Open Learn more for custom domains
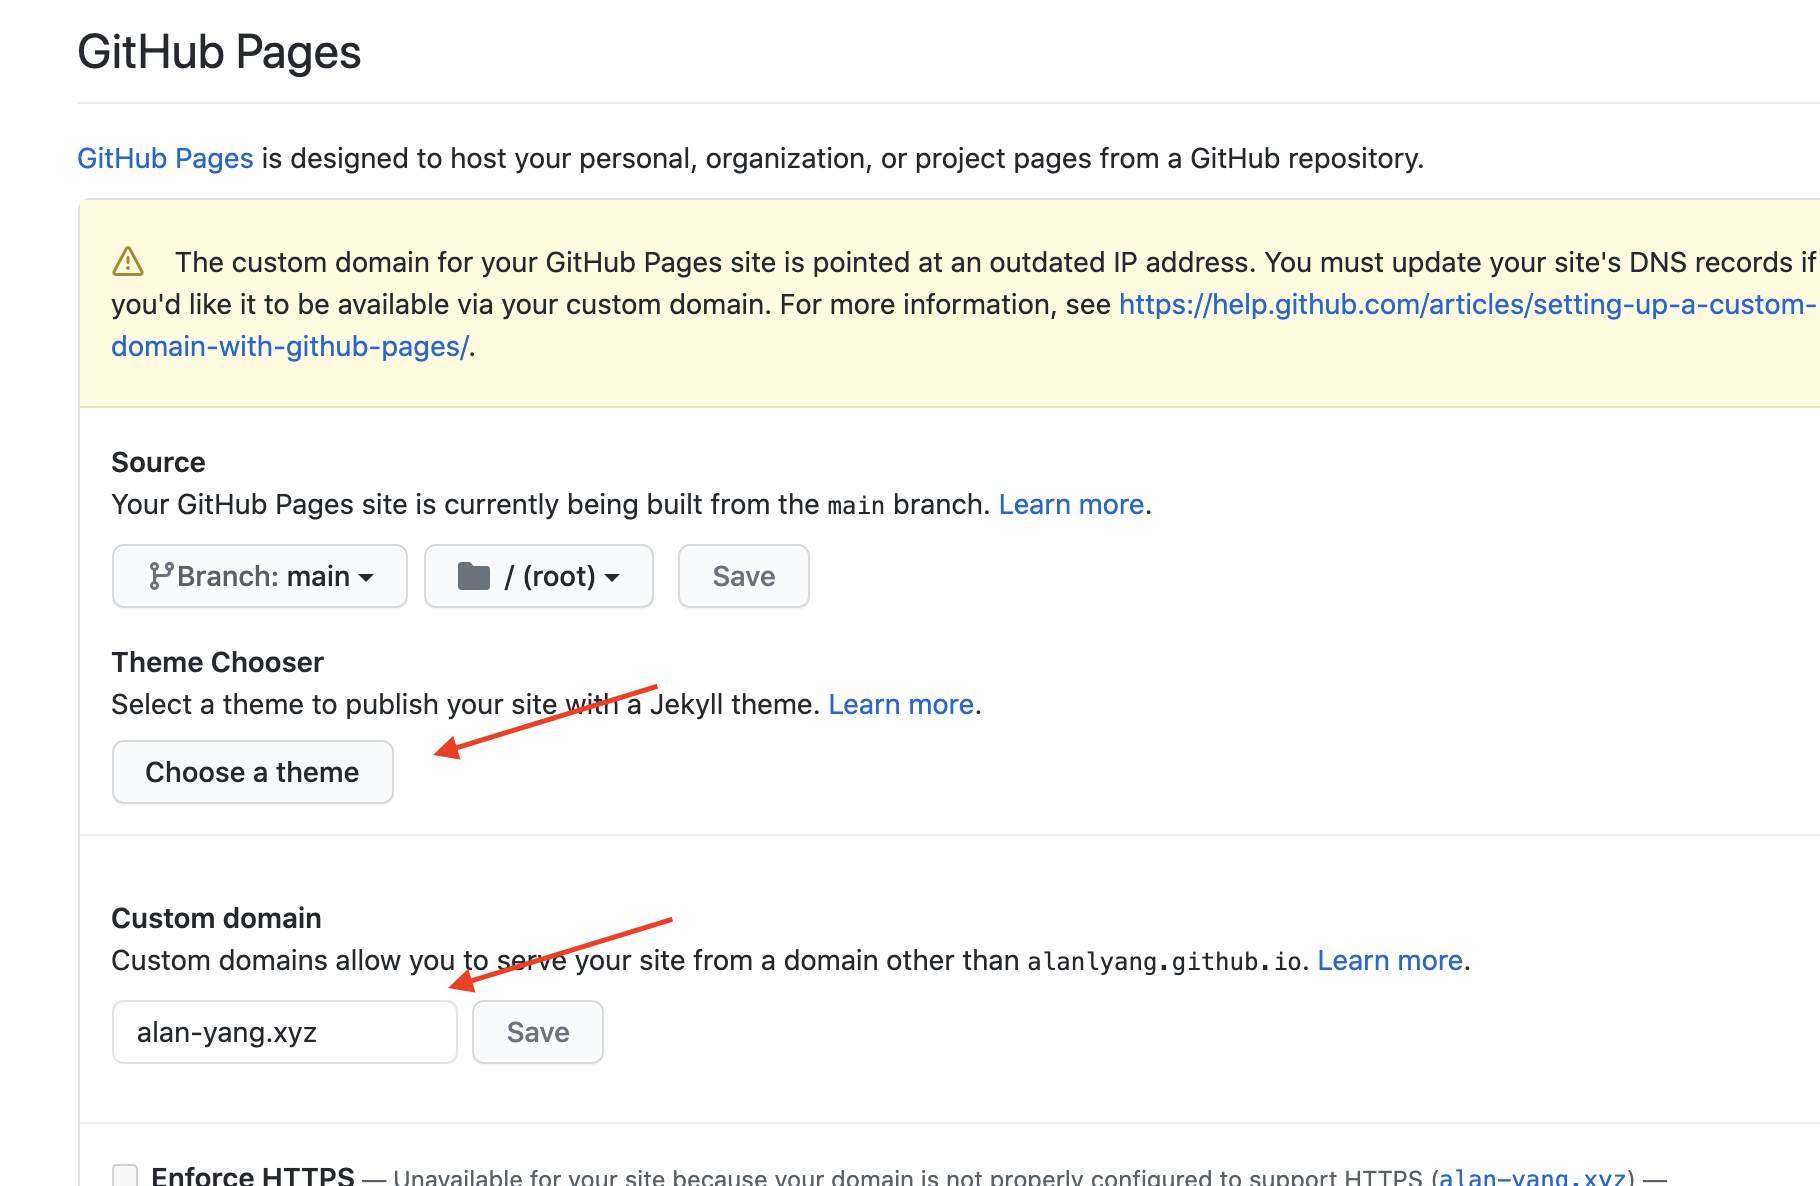 click(1389, 960)
